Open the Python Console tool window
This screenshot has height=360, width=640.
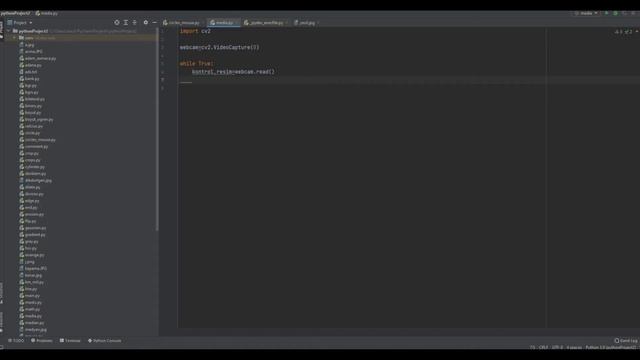click(x=104, y=340)
